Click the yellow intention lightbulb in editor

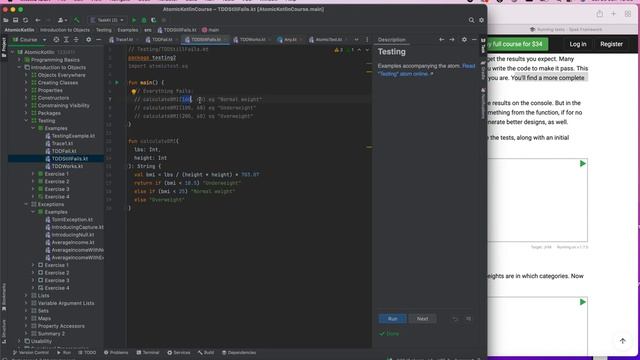pos(133,92)
